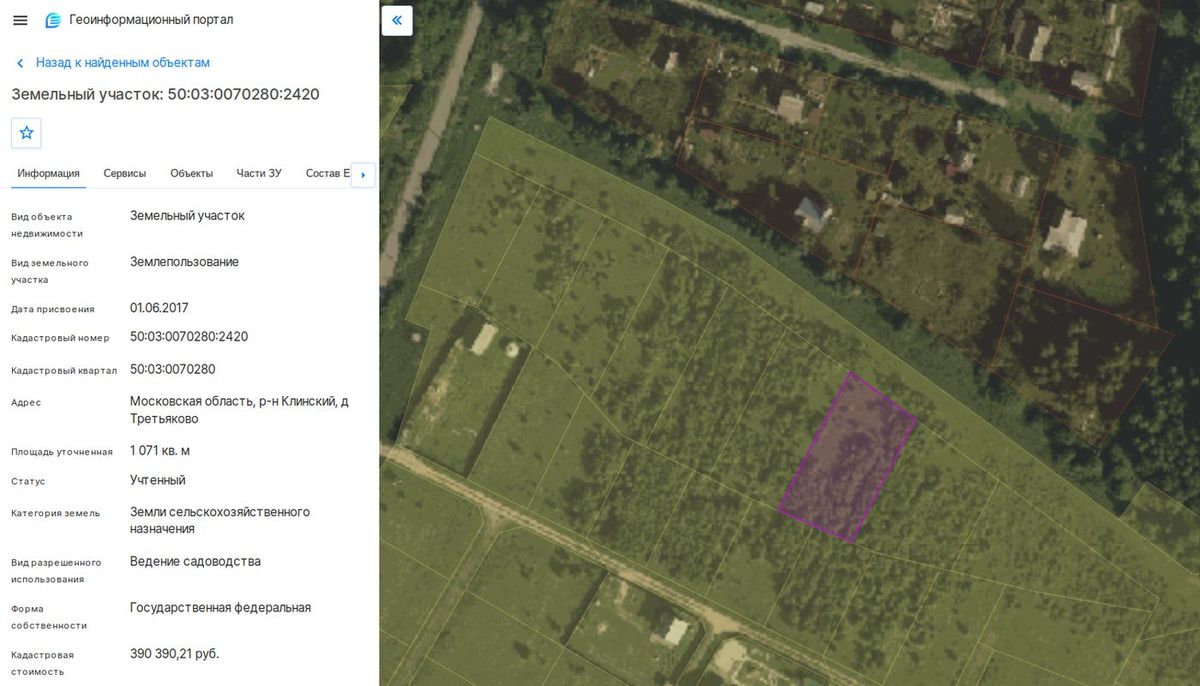Click the Дата присвоения label

(53, 309)
